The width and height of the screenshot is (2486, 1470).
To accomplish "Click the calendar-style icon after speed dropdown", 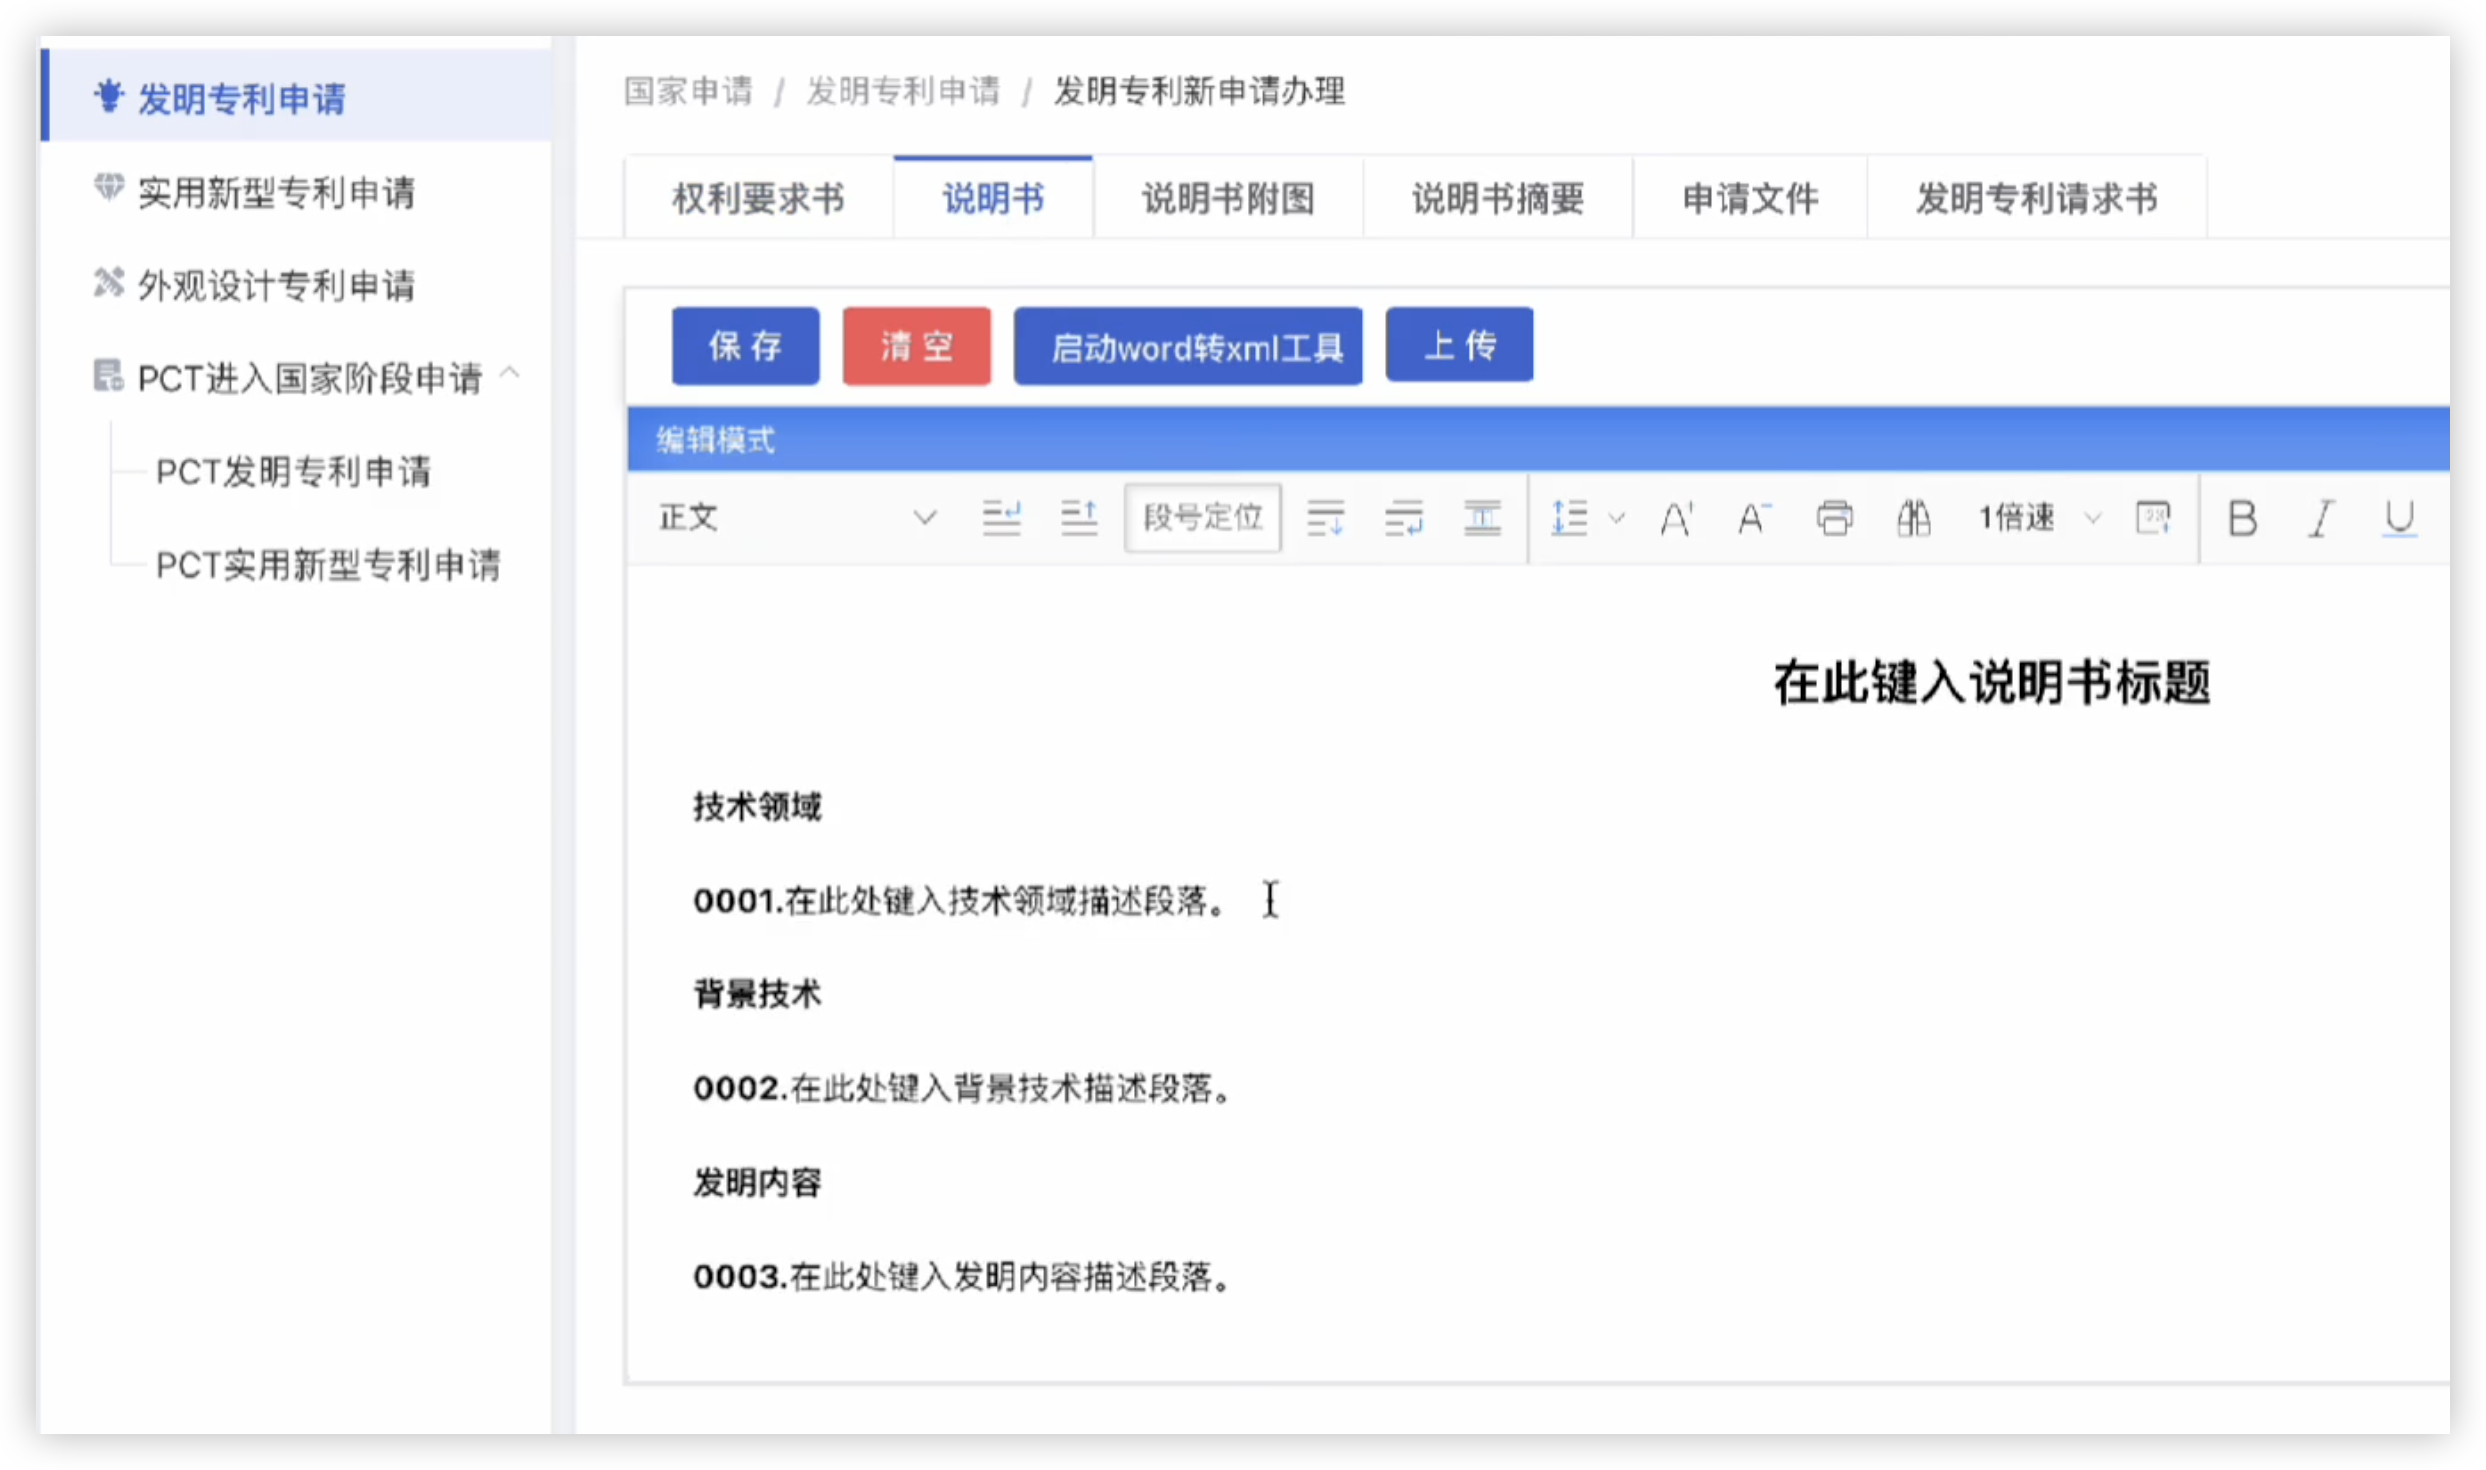I will [2153, 518].
